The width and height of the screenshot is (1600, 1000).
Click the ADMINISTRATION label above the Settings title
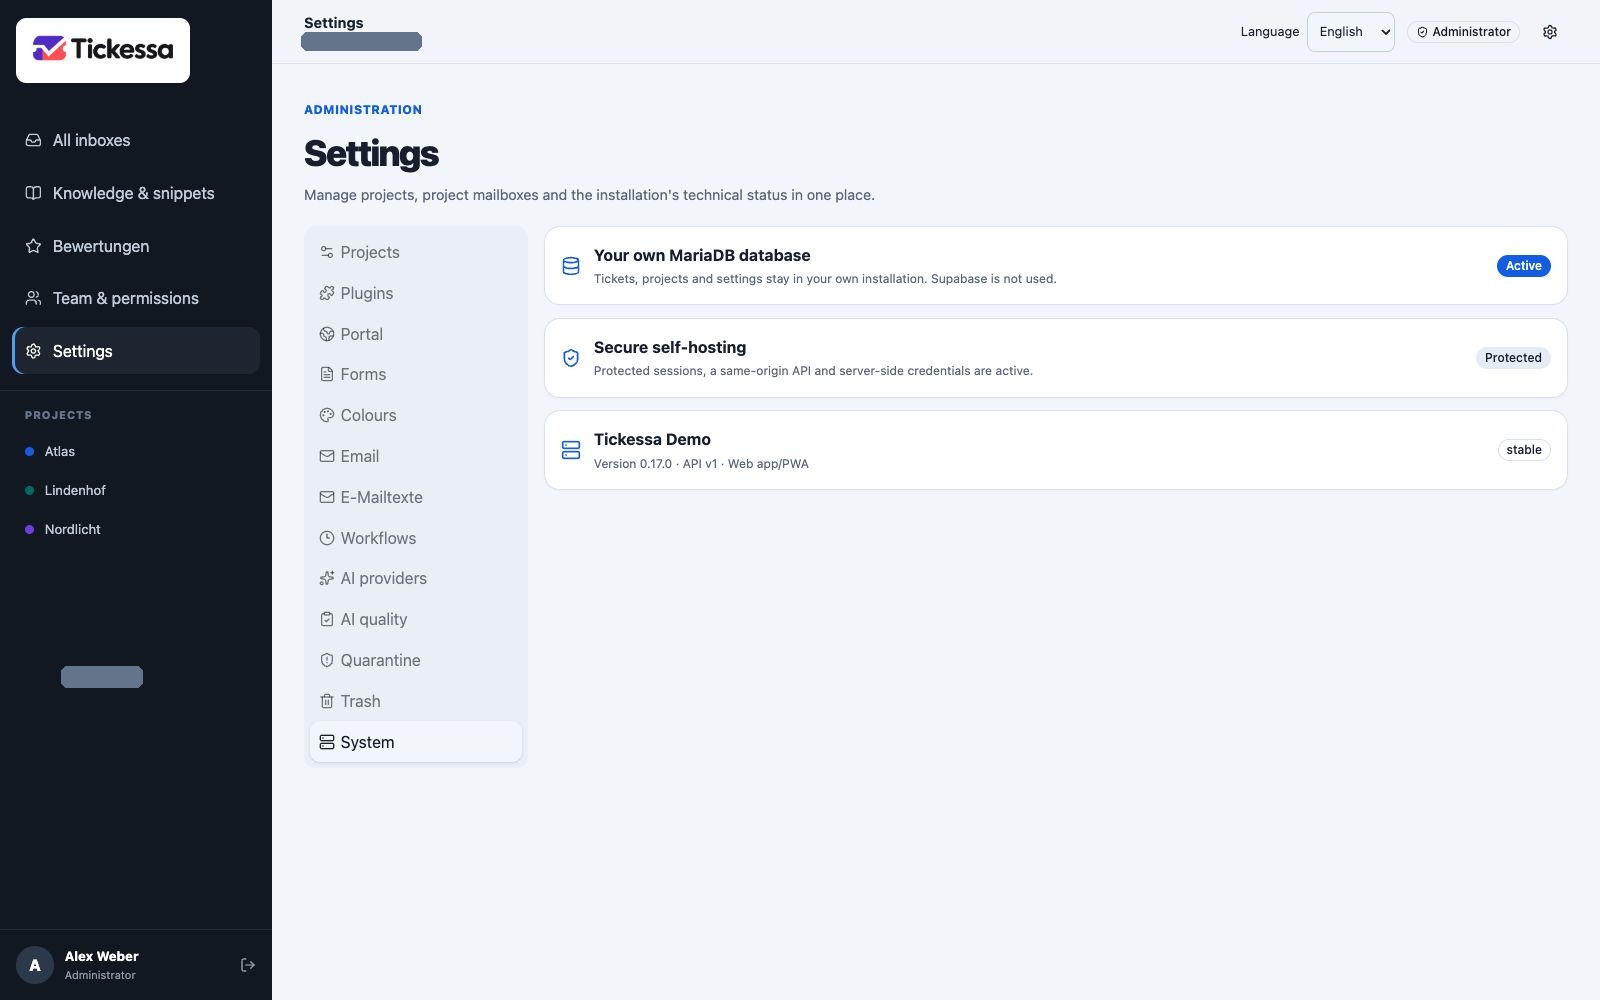tap(363, 110)
